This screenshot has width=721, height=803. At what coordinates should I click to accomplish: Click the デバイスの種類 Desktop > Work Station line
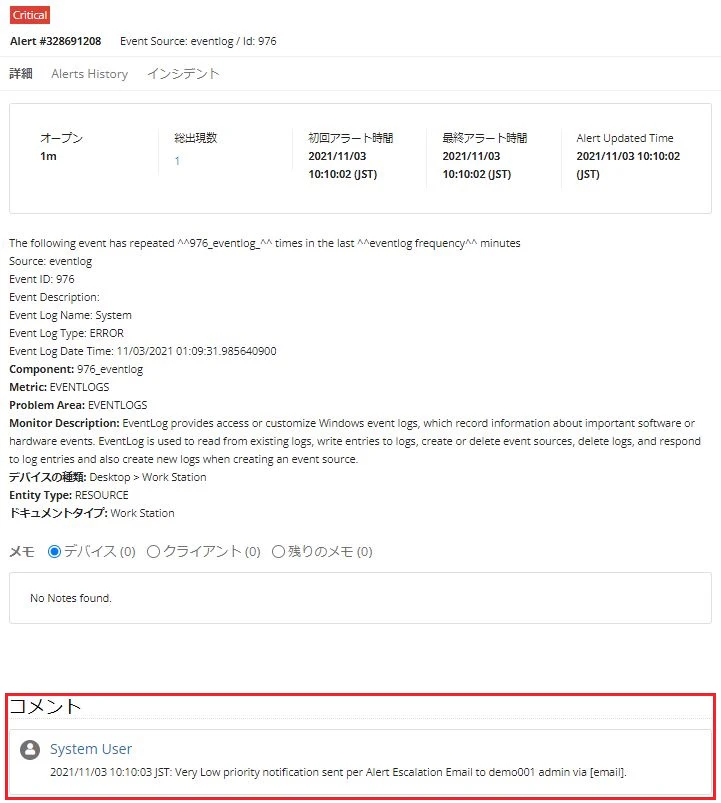click(108, 477)
